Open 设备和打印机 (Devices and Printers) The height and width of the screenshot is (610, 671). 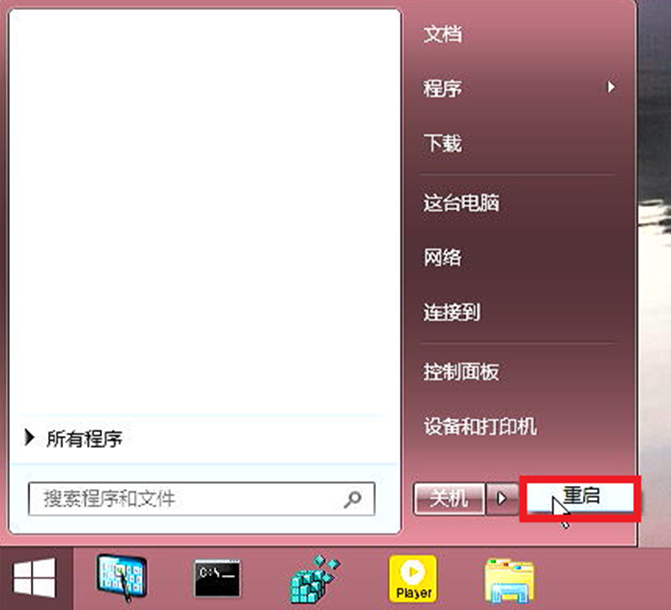point(480,427)
